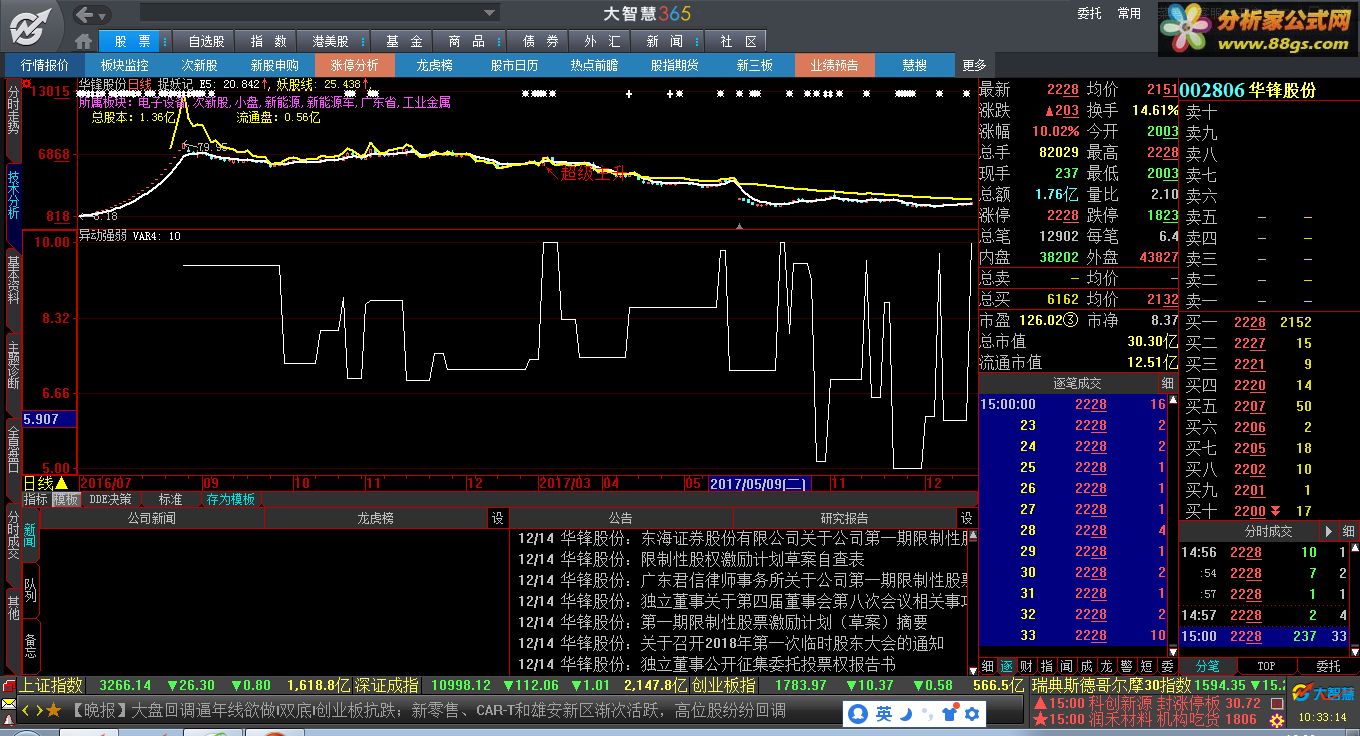
Task: Click the 2017/05/09 date marker on the timeline
Action: tap(758, 483)
